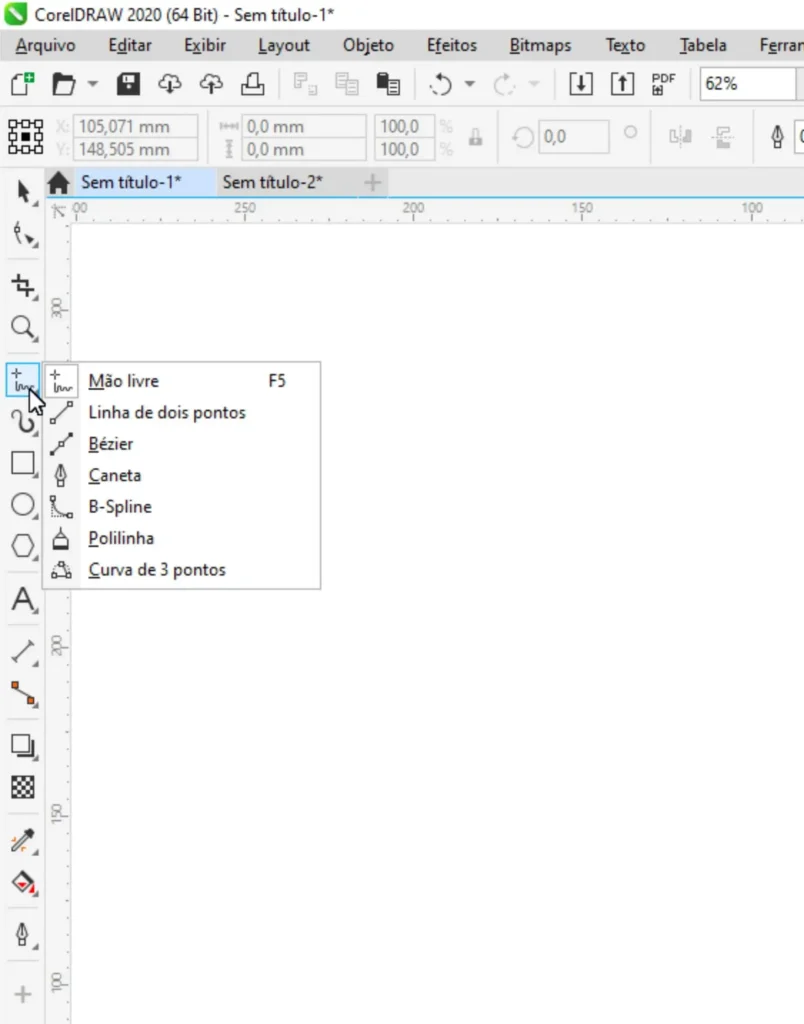Viewport: 804px width, 1024px height.
Task: Open the Layout menu
Action: [x=284, y=45]
